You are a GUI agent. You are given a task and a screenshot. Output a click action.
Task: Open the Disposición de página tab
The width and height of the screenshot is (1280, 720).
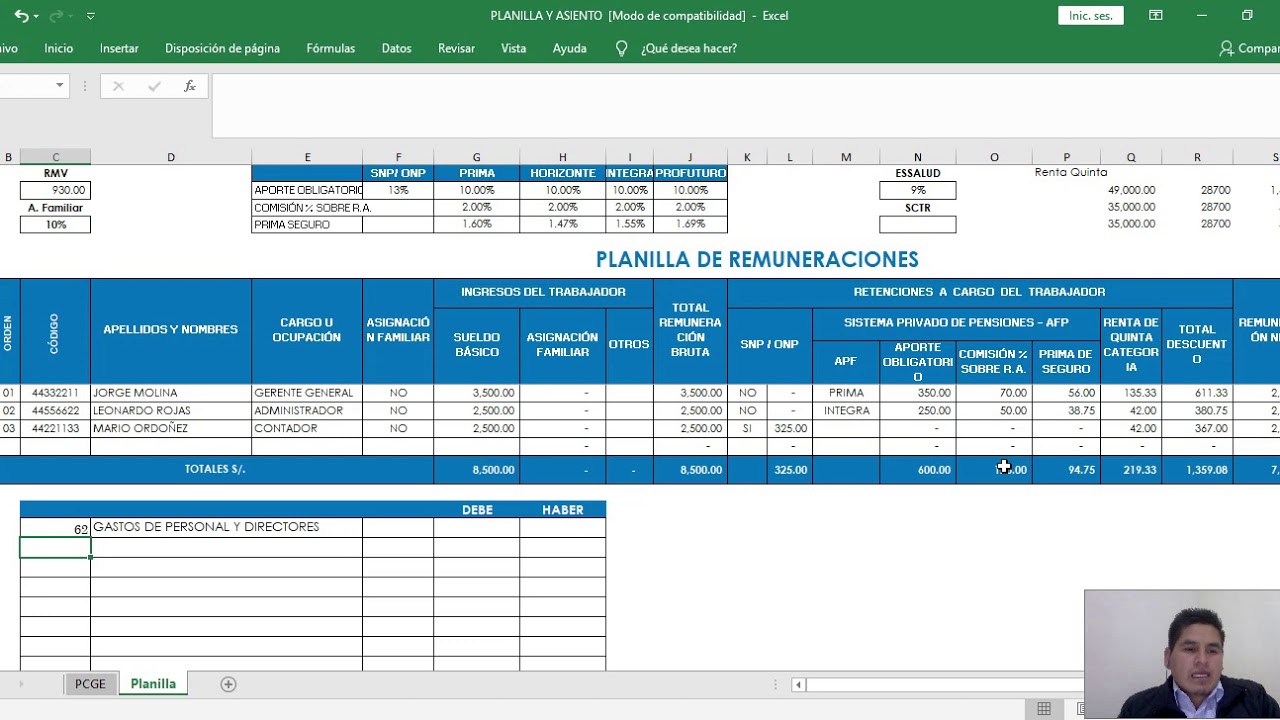[222, 48]
